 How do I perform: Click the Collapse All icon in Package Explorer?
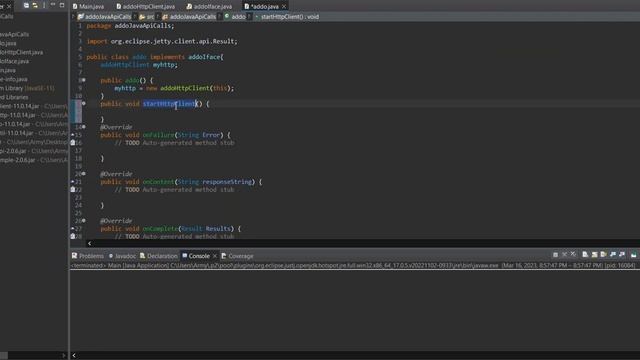[26, 5]
